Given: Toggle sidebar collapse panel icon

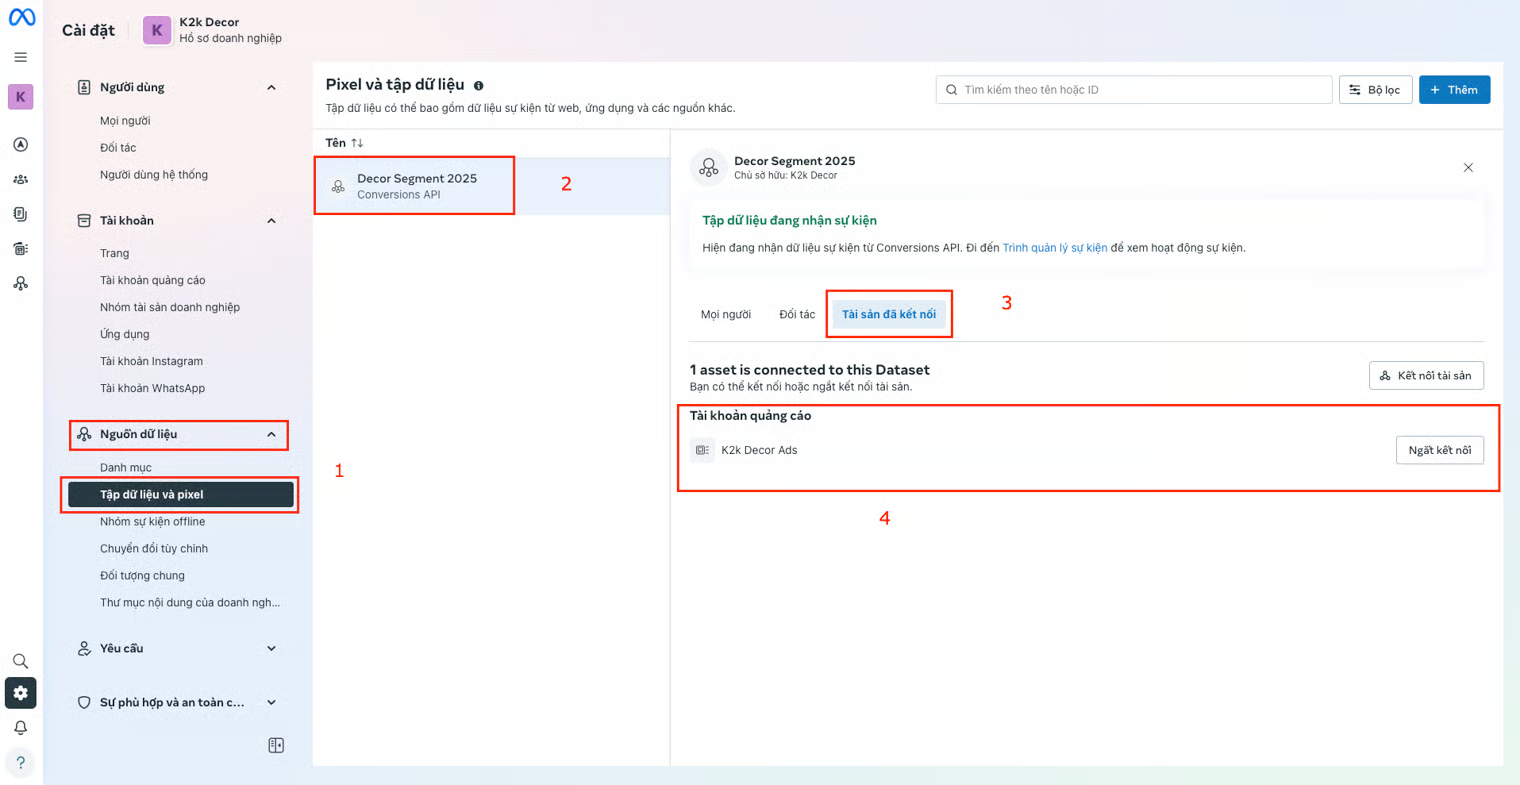Looking at the screenshot, I should click(276, 745).
